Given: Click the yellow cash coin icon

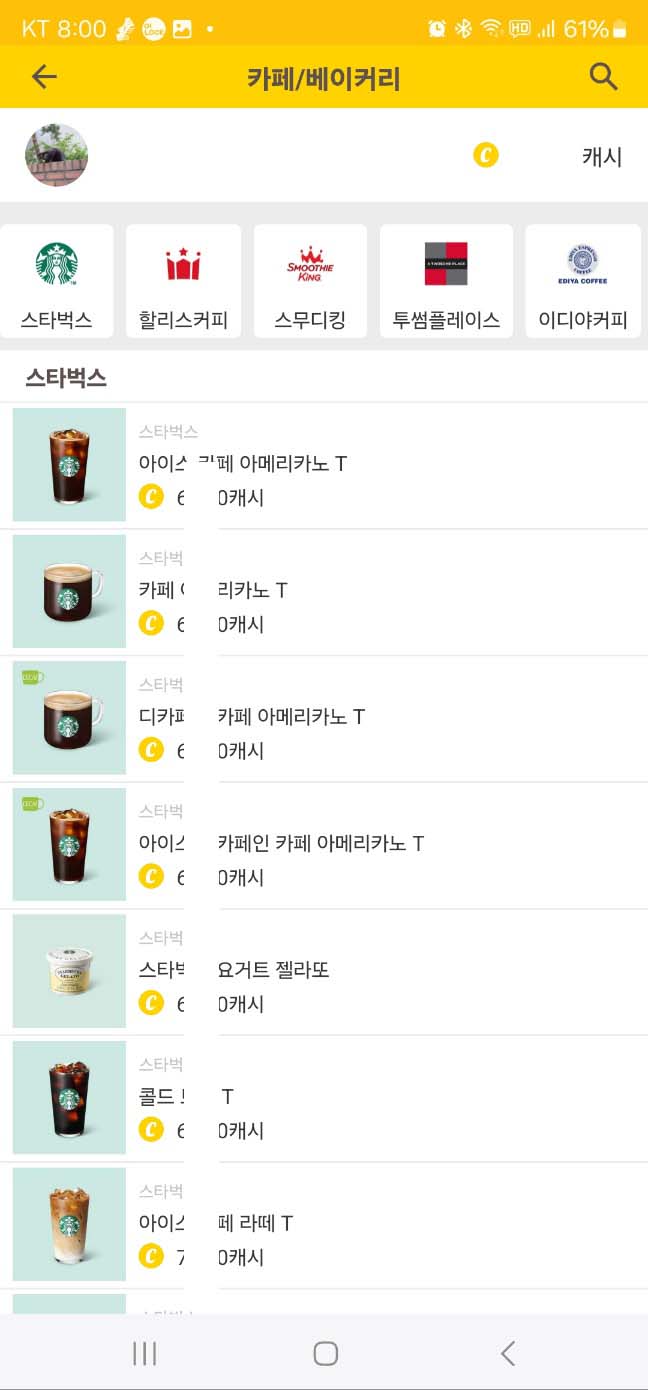Looking at the screenshot, I should [x=486, y=156].
